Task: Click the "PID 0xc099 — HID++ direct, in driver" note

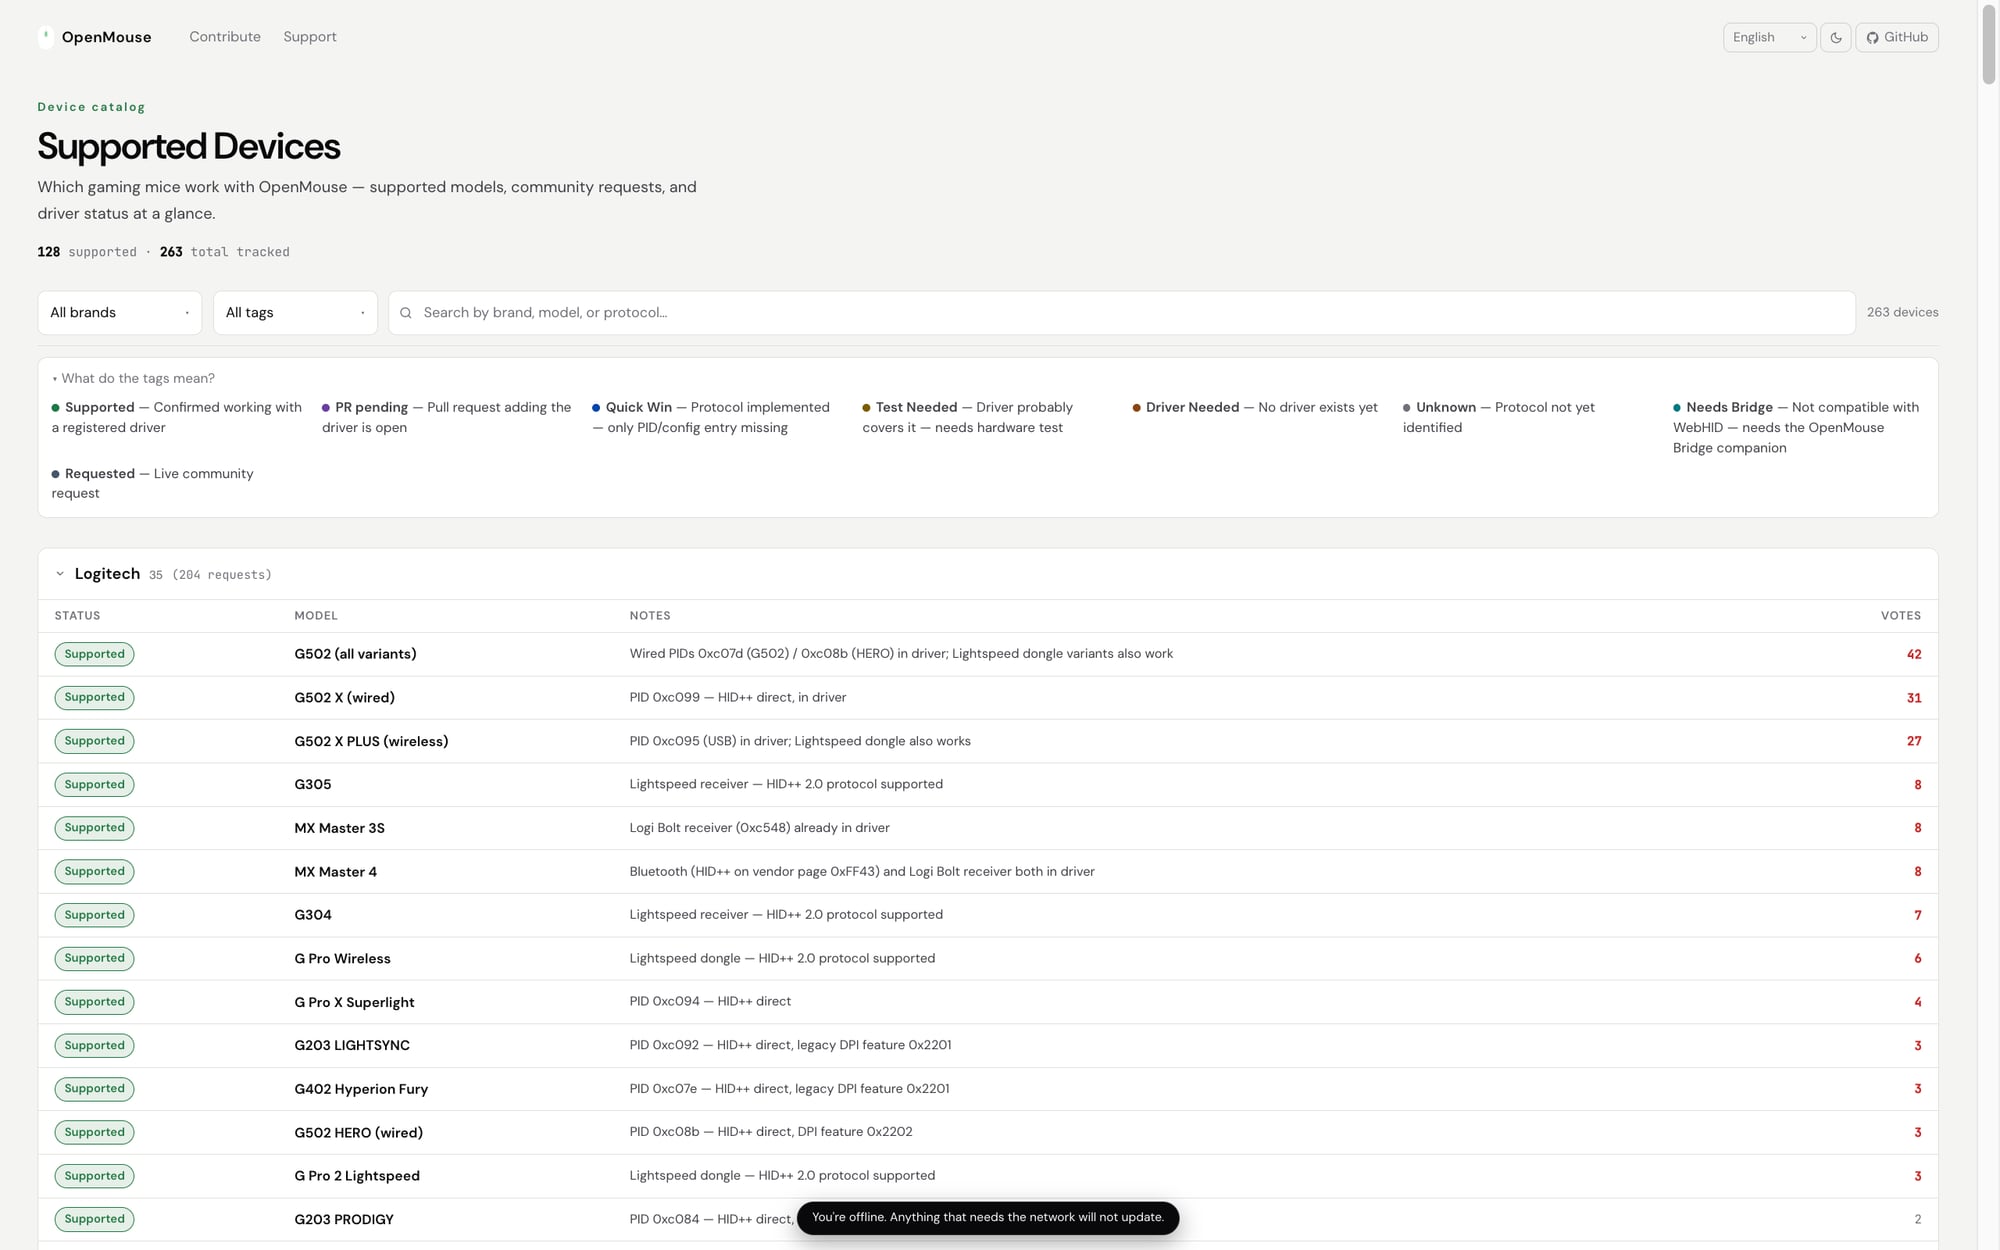Action: 738,698
